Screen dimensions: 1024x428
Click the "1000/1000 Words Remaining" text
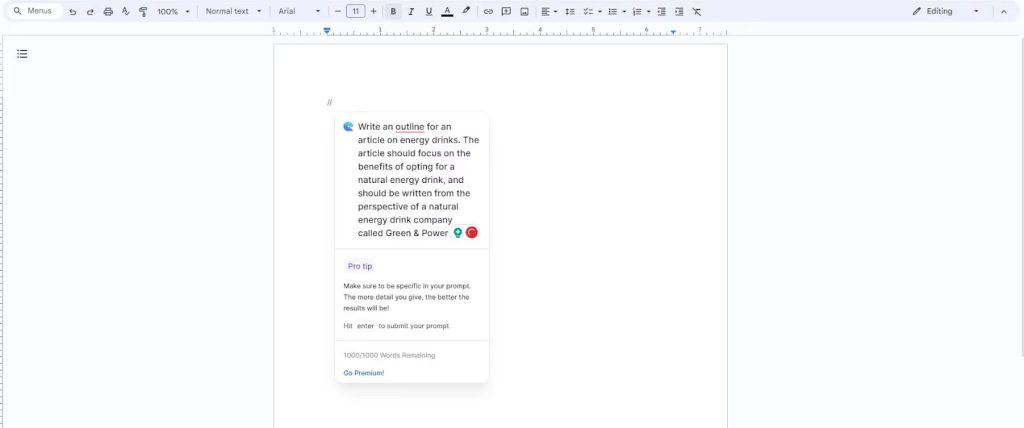[389, 355]
